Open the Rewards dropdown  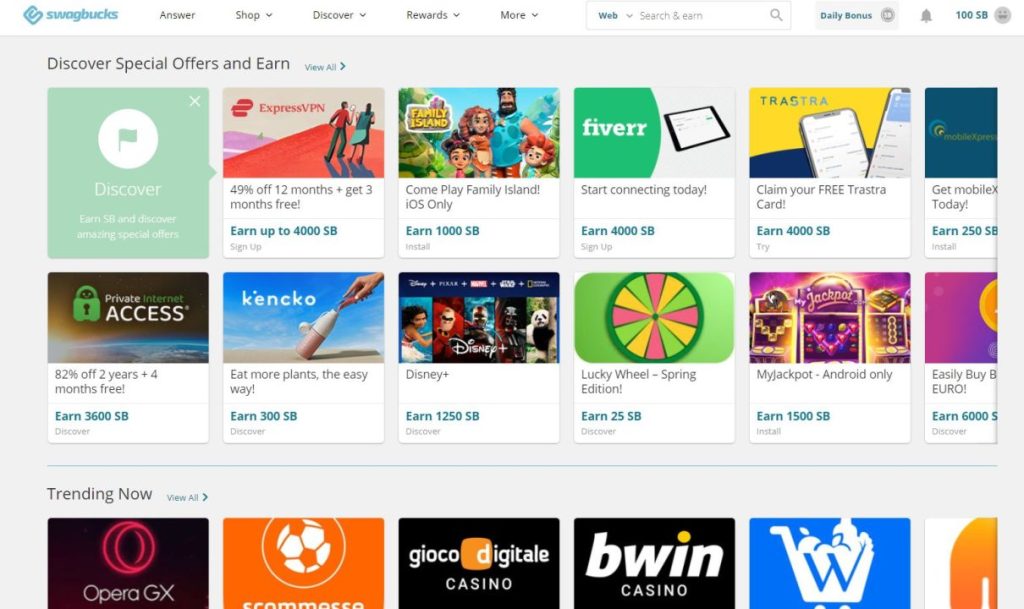(x=433, y=15)
